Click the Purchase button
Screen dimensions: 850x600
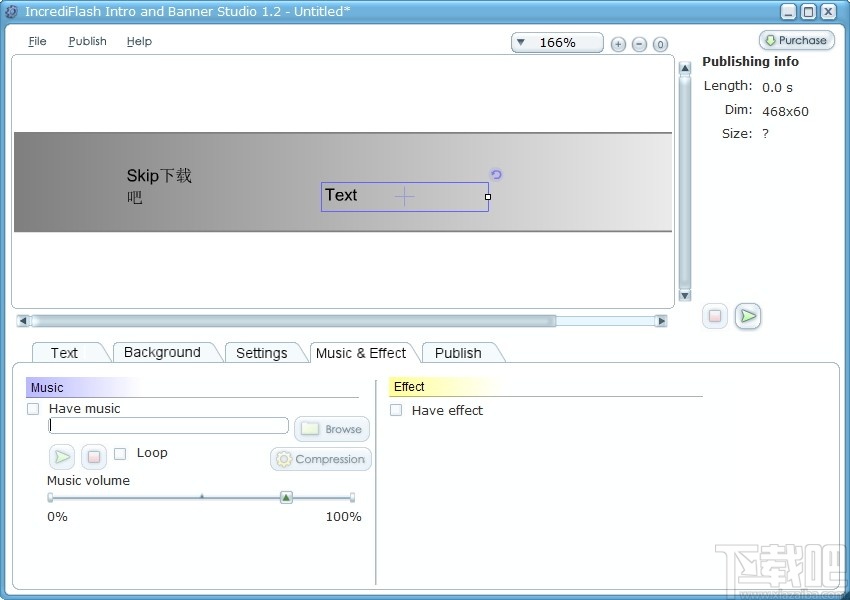(796, 40)
